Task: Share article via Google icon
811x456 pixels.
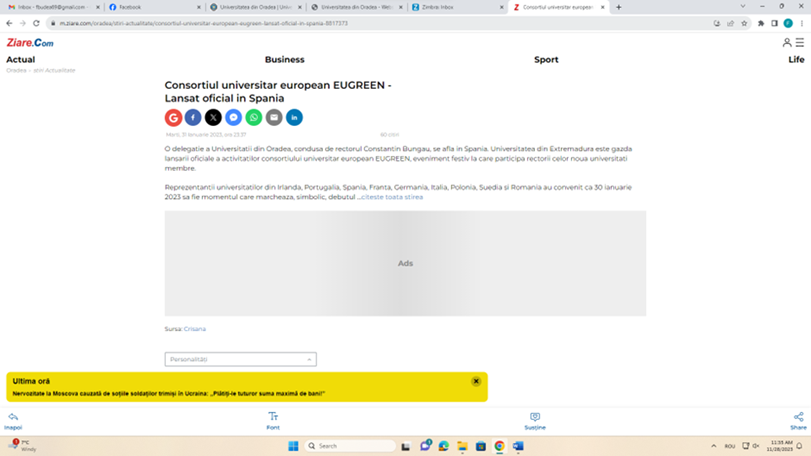Action: pos(173,118)
